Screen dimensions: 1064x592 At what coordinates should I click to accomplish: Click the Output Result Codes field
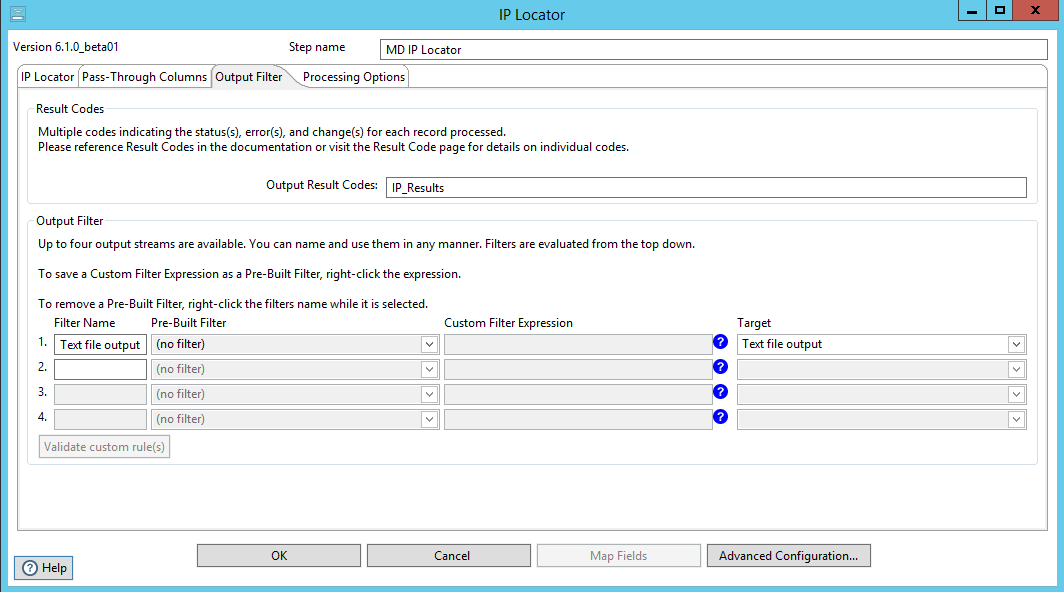click(706, 187)
